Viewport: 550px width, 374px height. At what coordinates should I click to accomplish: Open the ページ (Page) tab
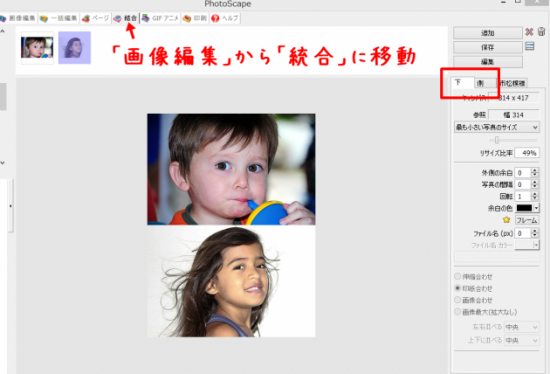96,18
